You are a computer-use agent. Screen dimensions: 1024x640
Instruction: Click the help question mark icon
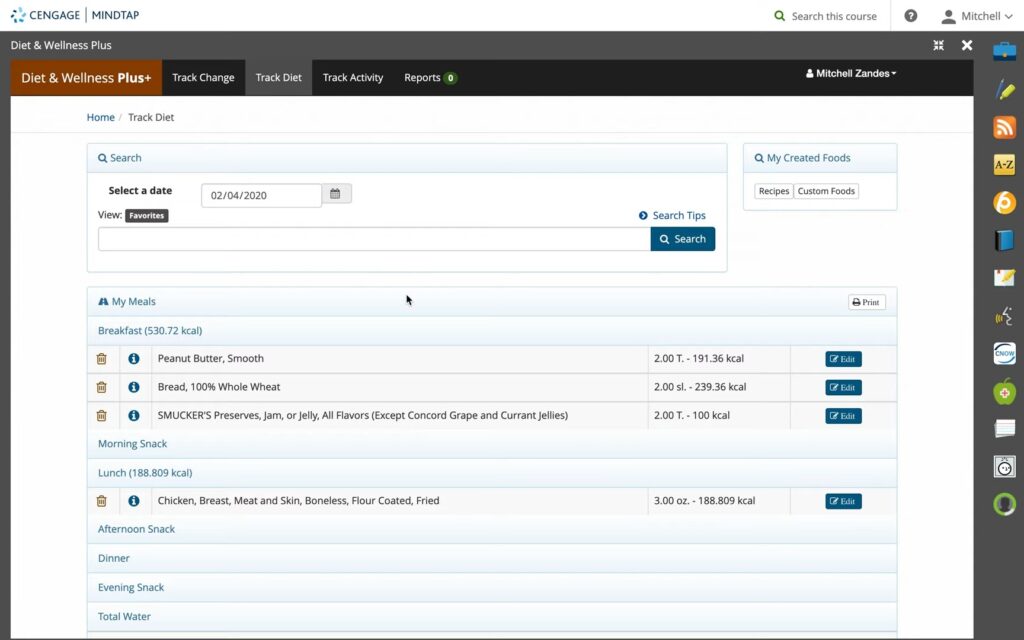click(910, 16)
